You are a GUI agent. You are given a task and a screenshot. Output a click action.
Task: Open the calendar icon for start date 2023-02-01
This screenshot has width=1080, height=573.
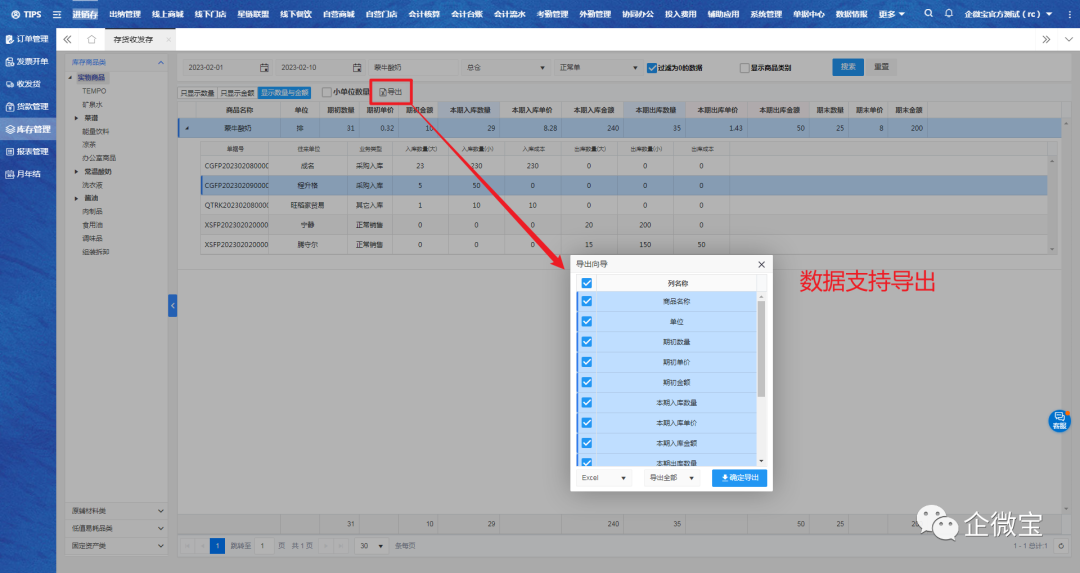264,68
